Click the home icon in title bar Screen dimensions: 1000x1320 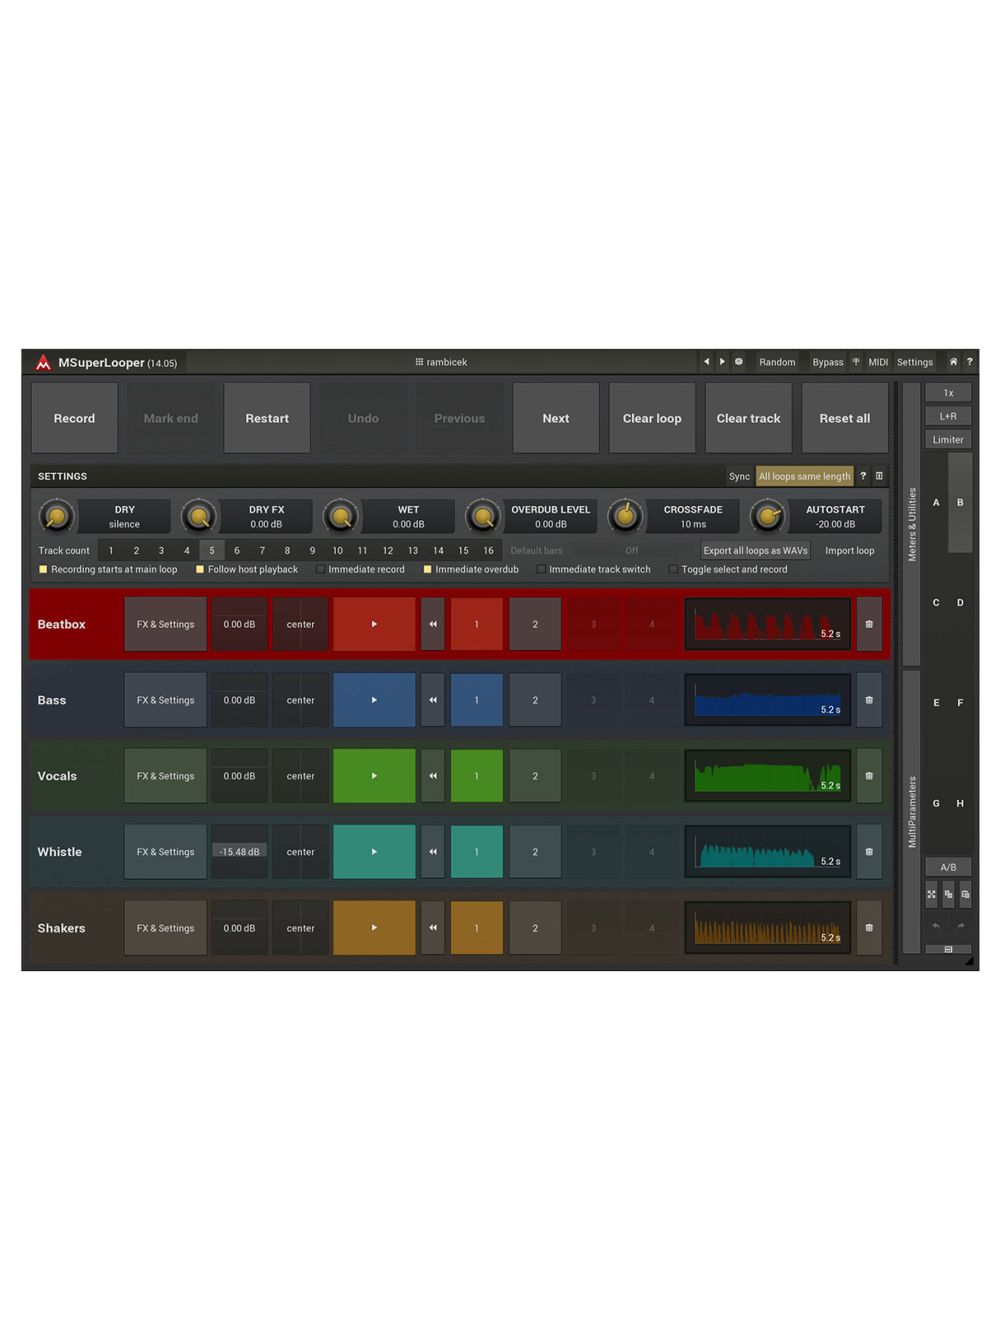coord(953,362)
